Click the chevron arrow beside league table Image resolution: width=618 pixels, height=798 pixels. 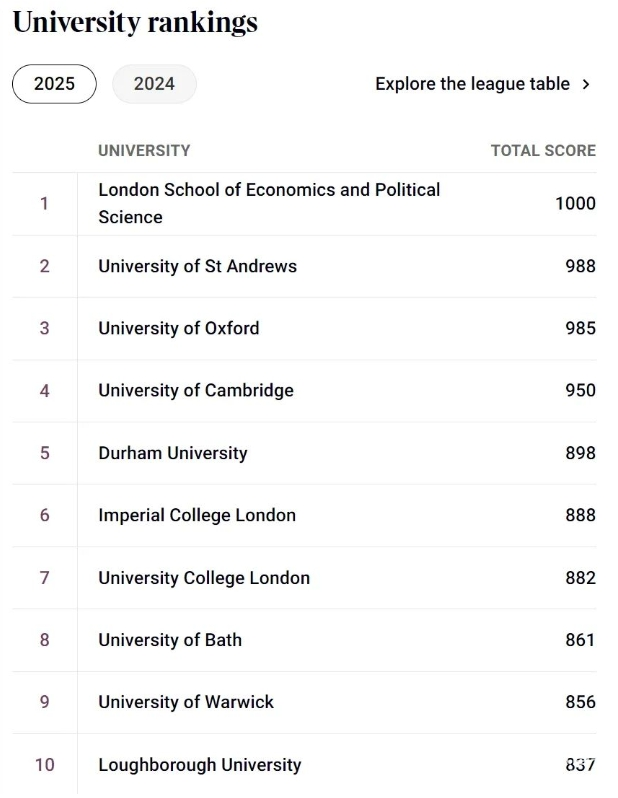[x=586, y=84]
